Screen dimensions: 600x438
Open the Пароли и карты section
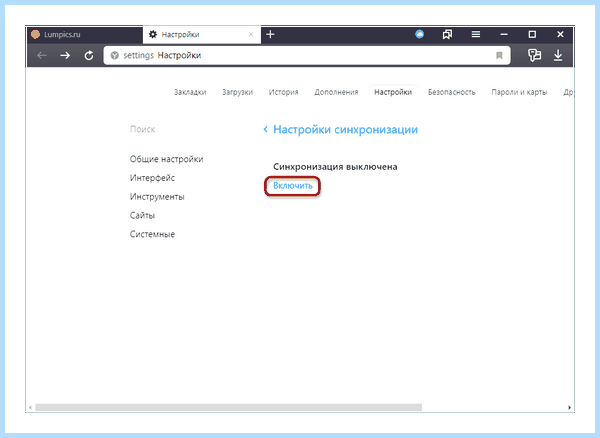tap(519, 92)
